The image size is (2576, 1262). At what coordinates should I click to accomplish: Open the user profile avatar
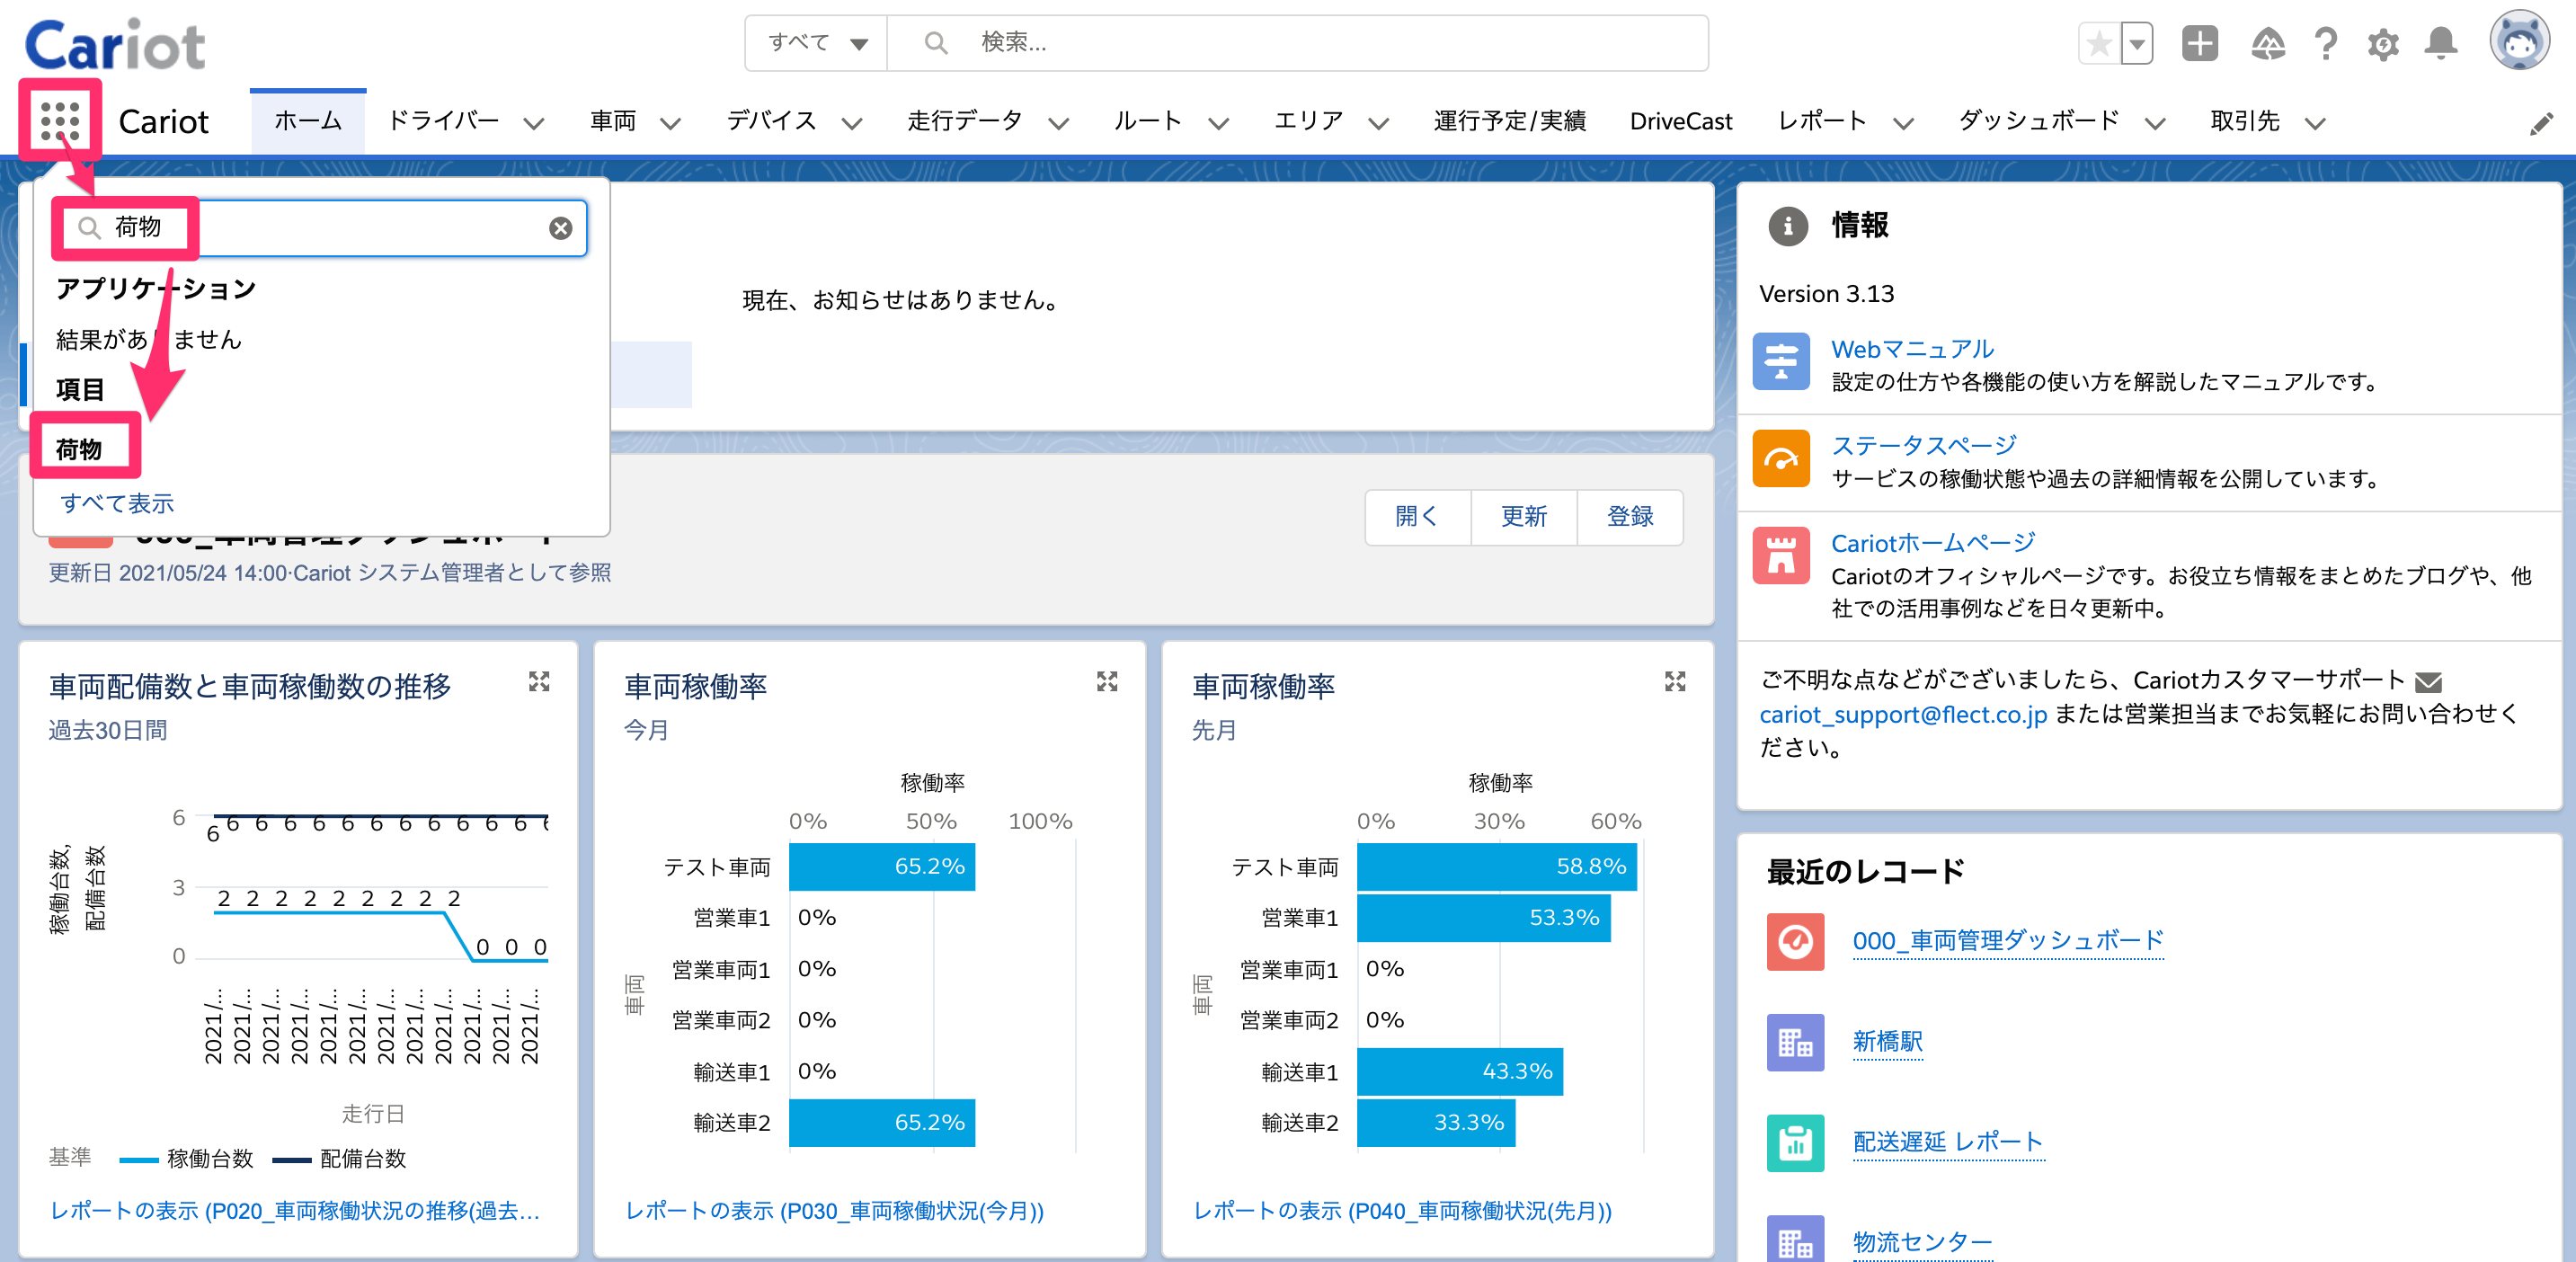coord(2519,41)
